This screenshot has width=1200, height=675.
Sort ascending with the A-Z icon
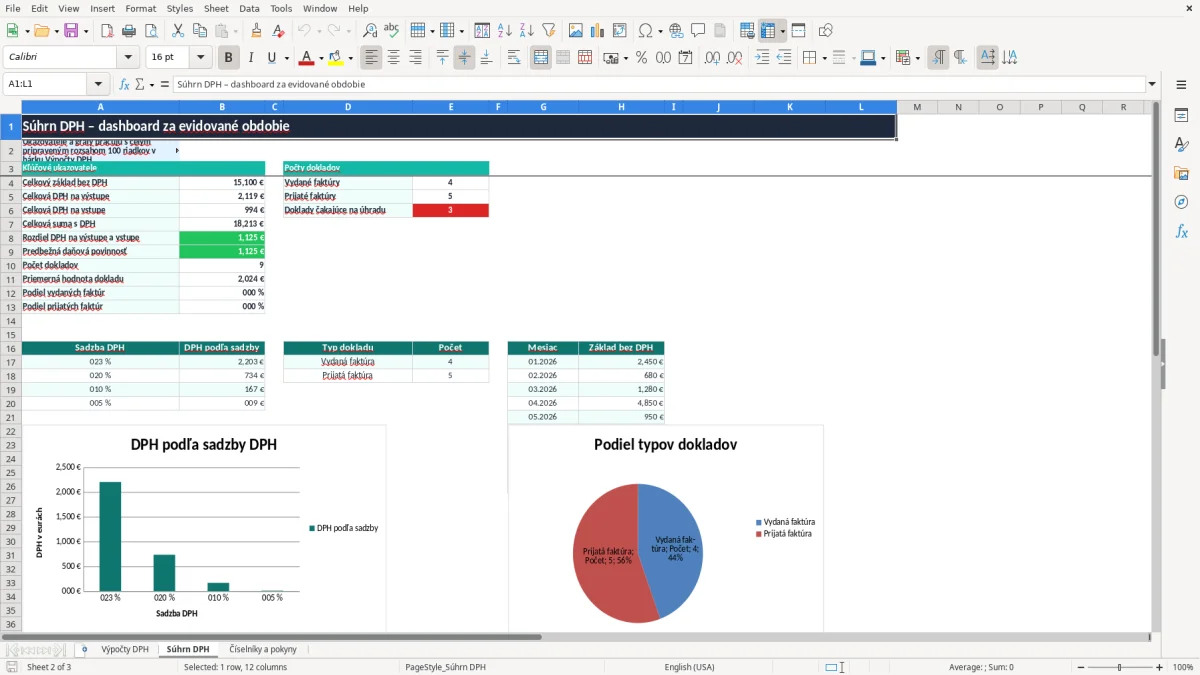pos(504,31)
